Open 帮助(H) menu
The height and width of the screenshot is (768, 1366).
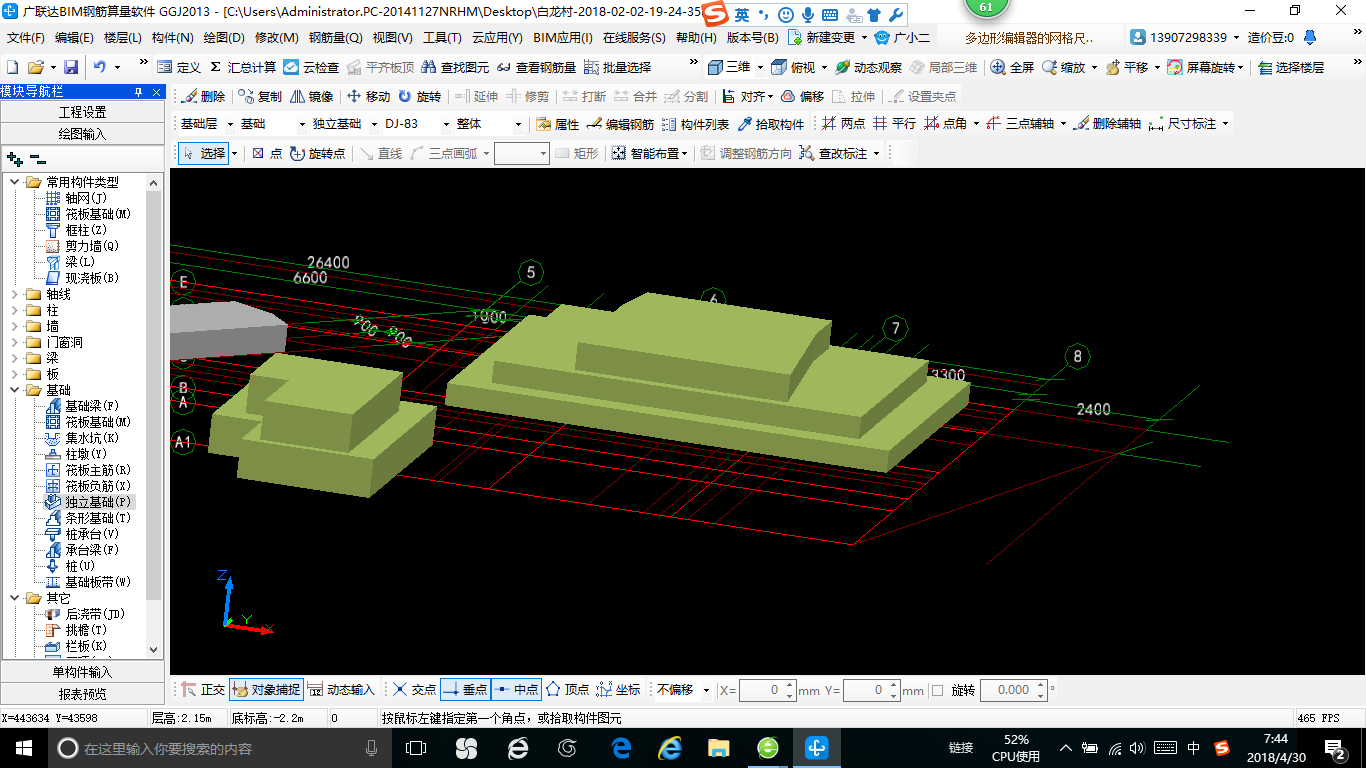pyautogui.click(x=696, y=38)
